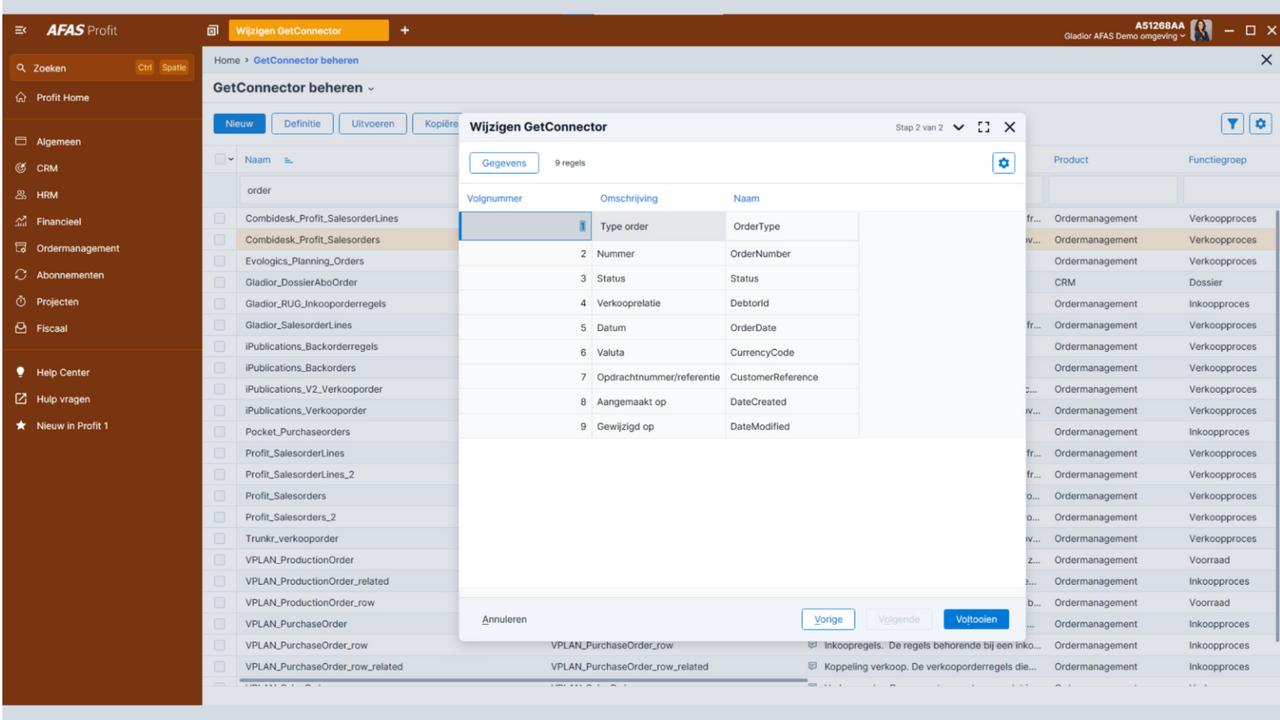Click the Uitvoeren button
The image size is (1280, 720).
coord(373,124)
